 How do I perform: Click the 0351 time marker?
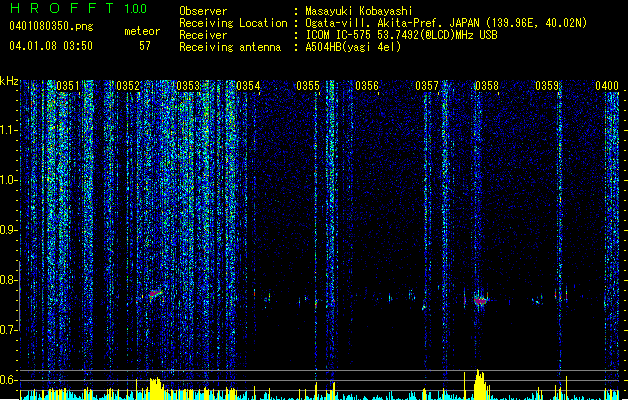68,86
